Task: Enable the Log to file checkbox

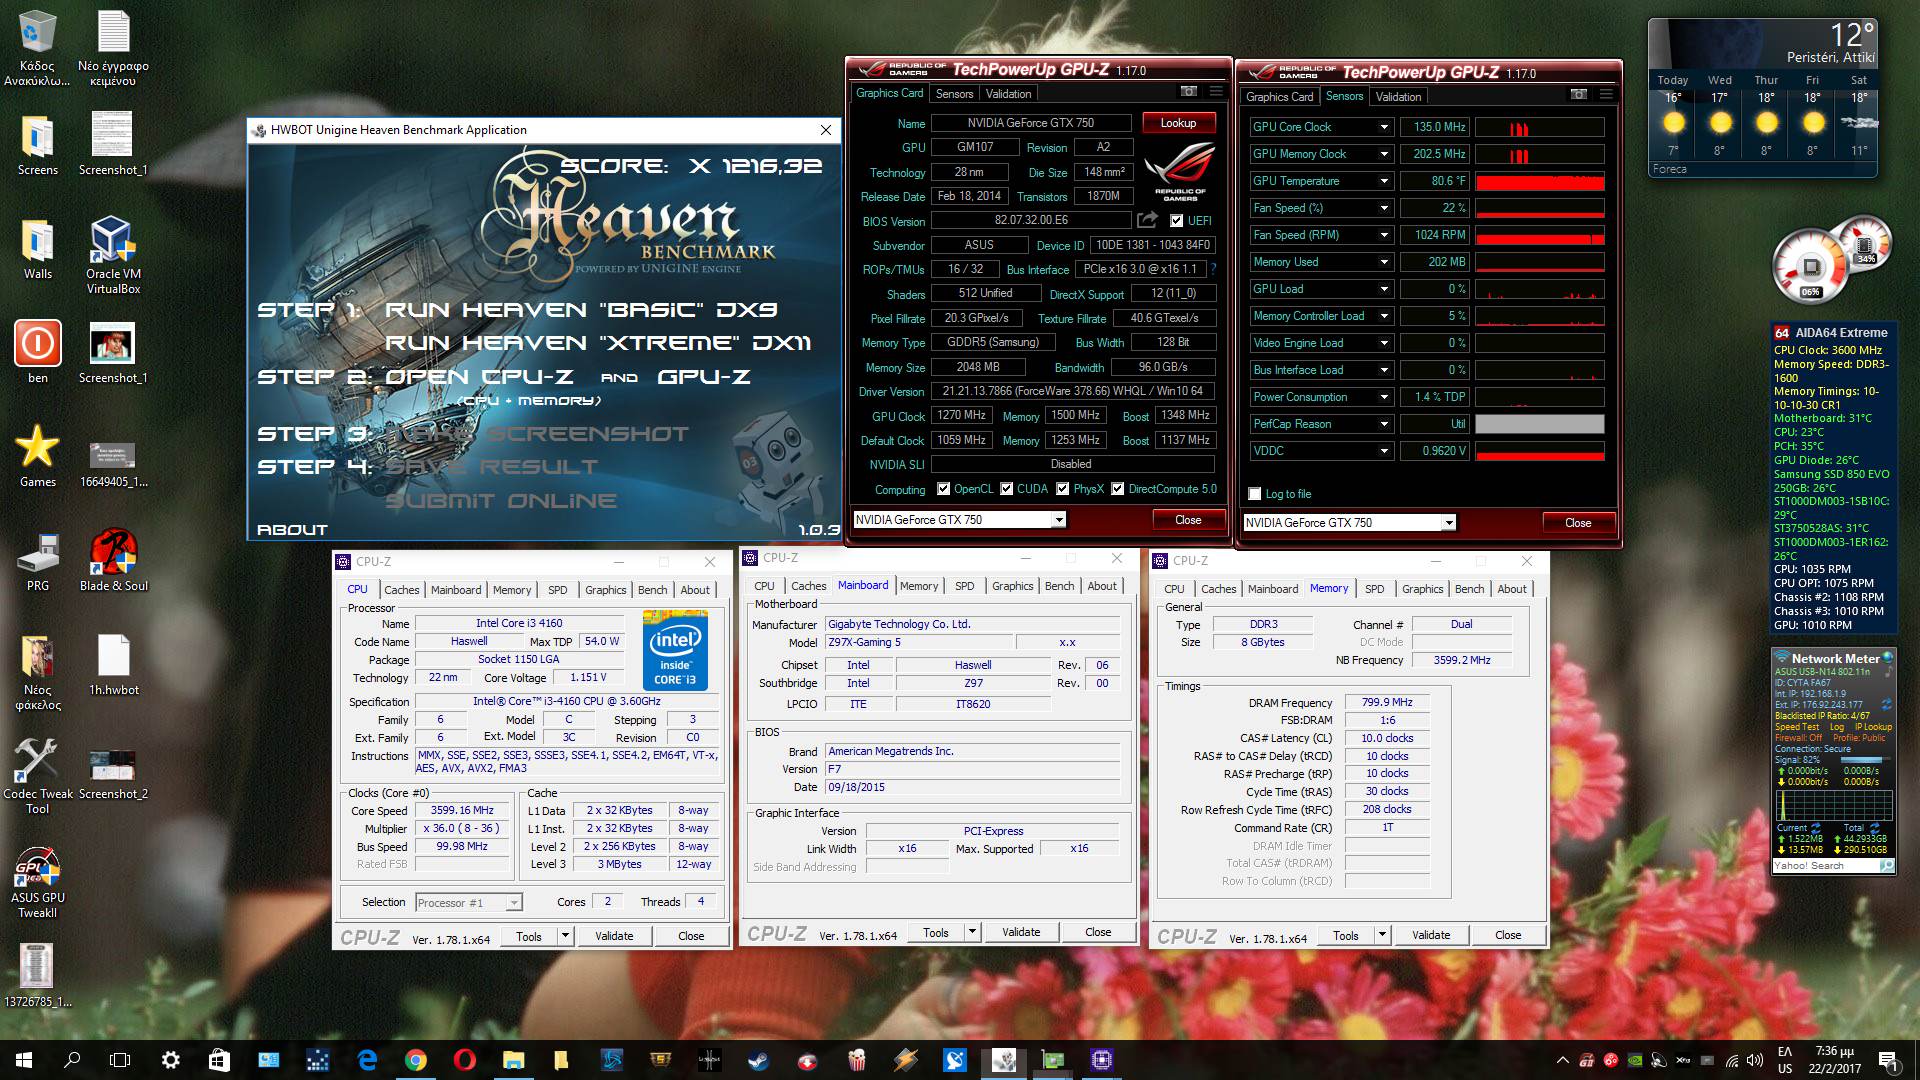Action: 1254,494
